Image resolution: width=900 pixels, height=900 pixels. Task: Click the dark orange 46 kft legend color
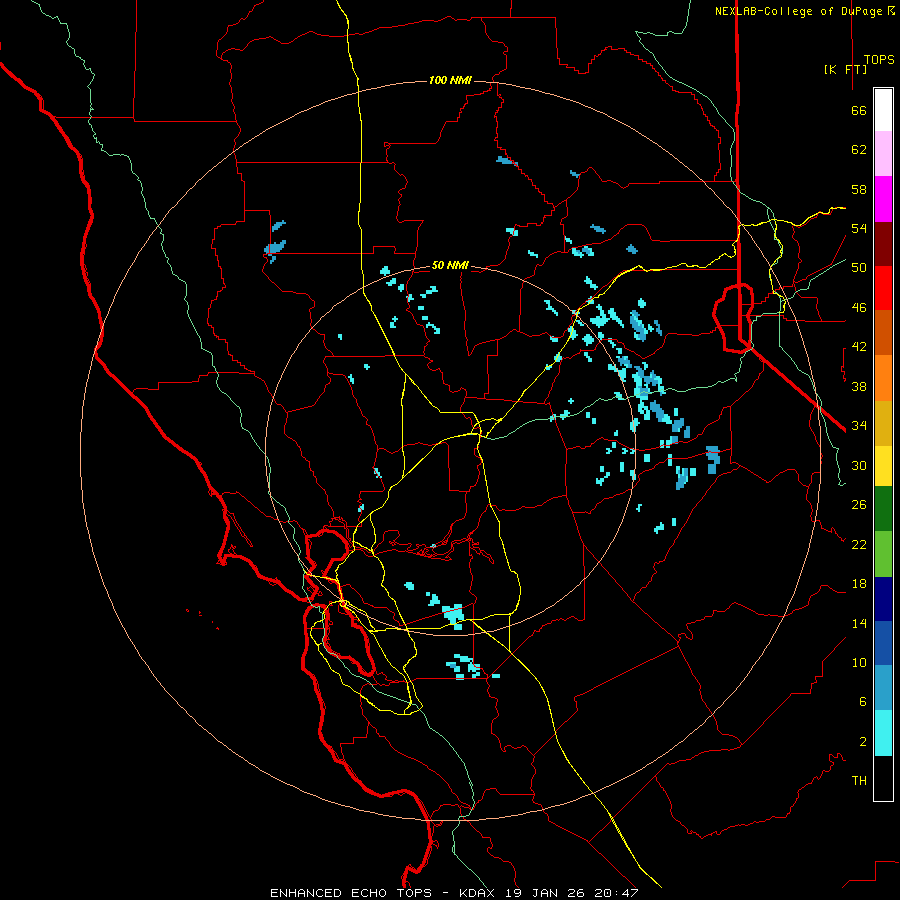click(883, 332)
